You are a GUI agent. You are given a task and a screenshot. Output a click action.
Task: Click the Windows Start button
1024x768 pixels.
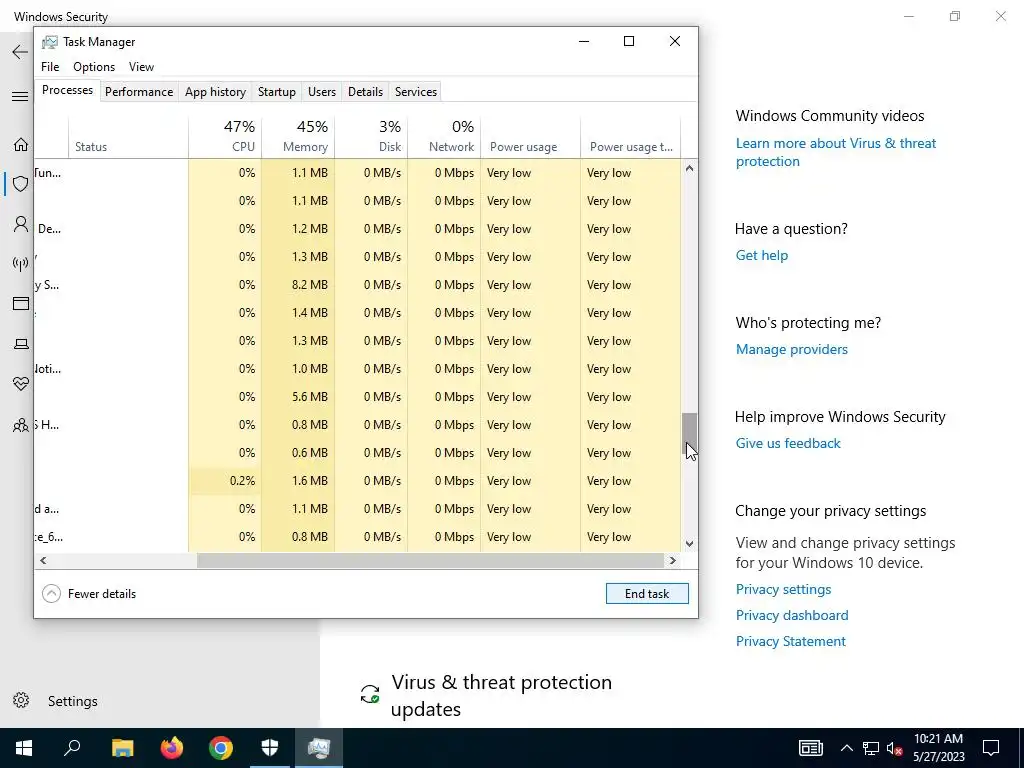pyautogui.click(x=24, y=748)
